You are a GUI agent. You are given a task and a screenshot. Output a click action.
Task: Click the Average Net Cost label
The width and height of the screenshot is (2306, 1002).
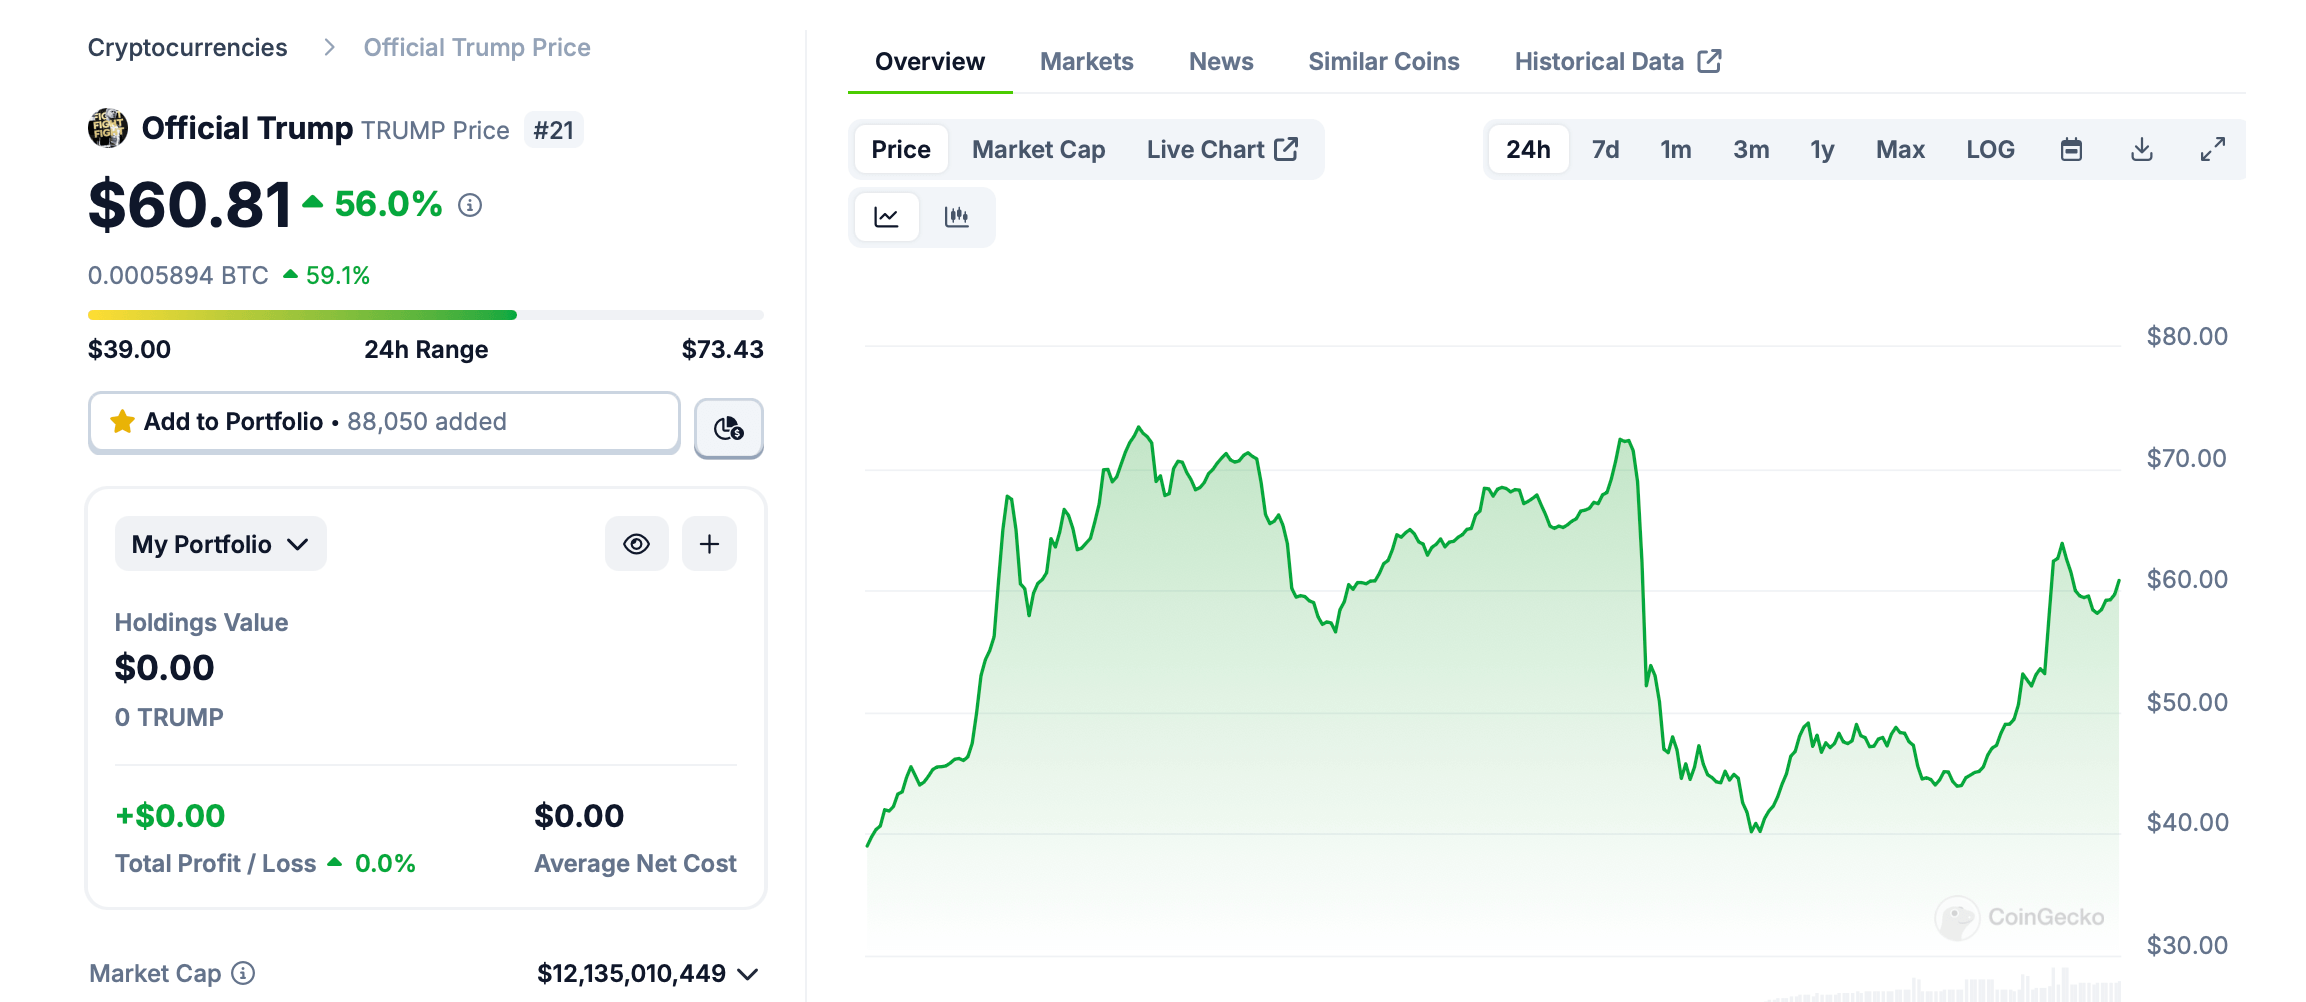[635, 863]
